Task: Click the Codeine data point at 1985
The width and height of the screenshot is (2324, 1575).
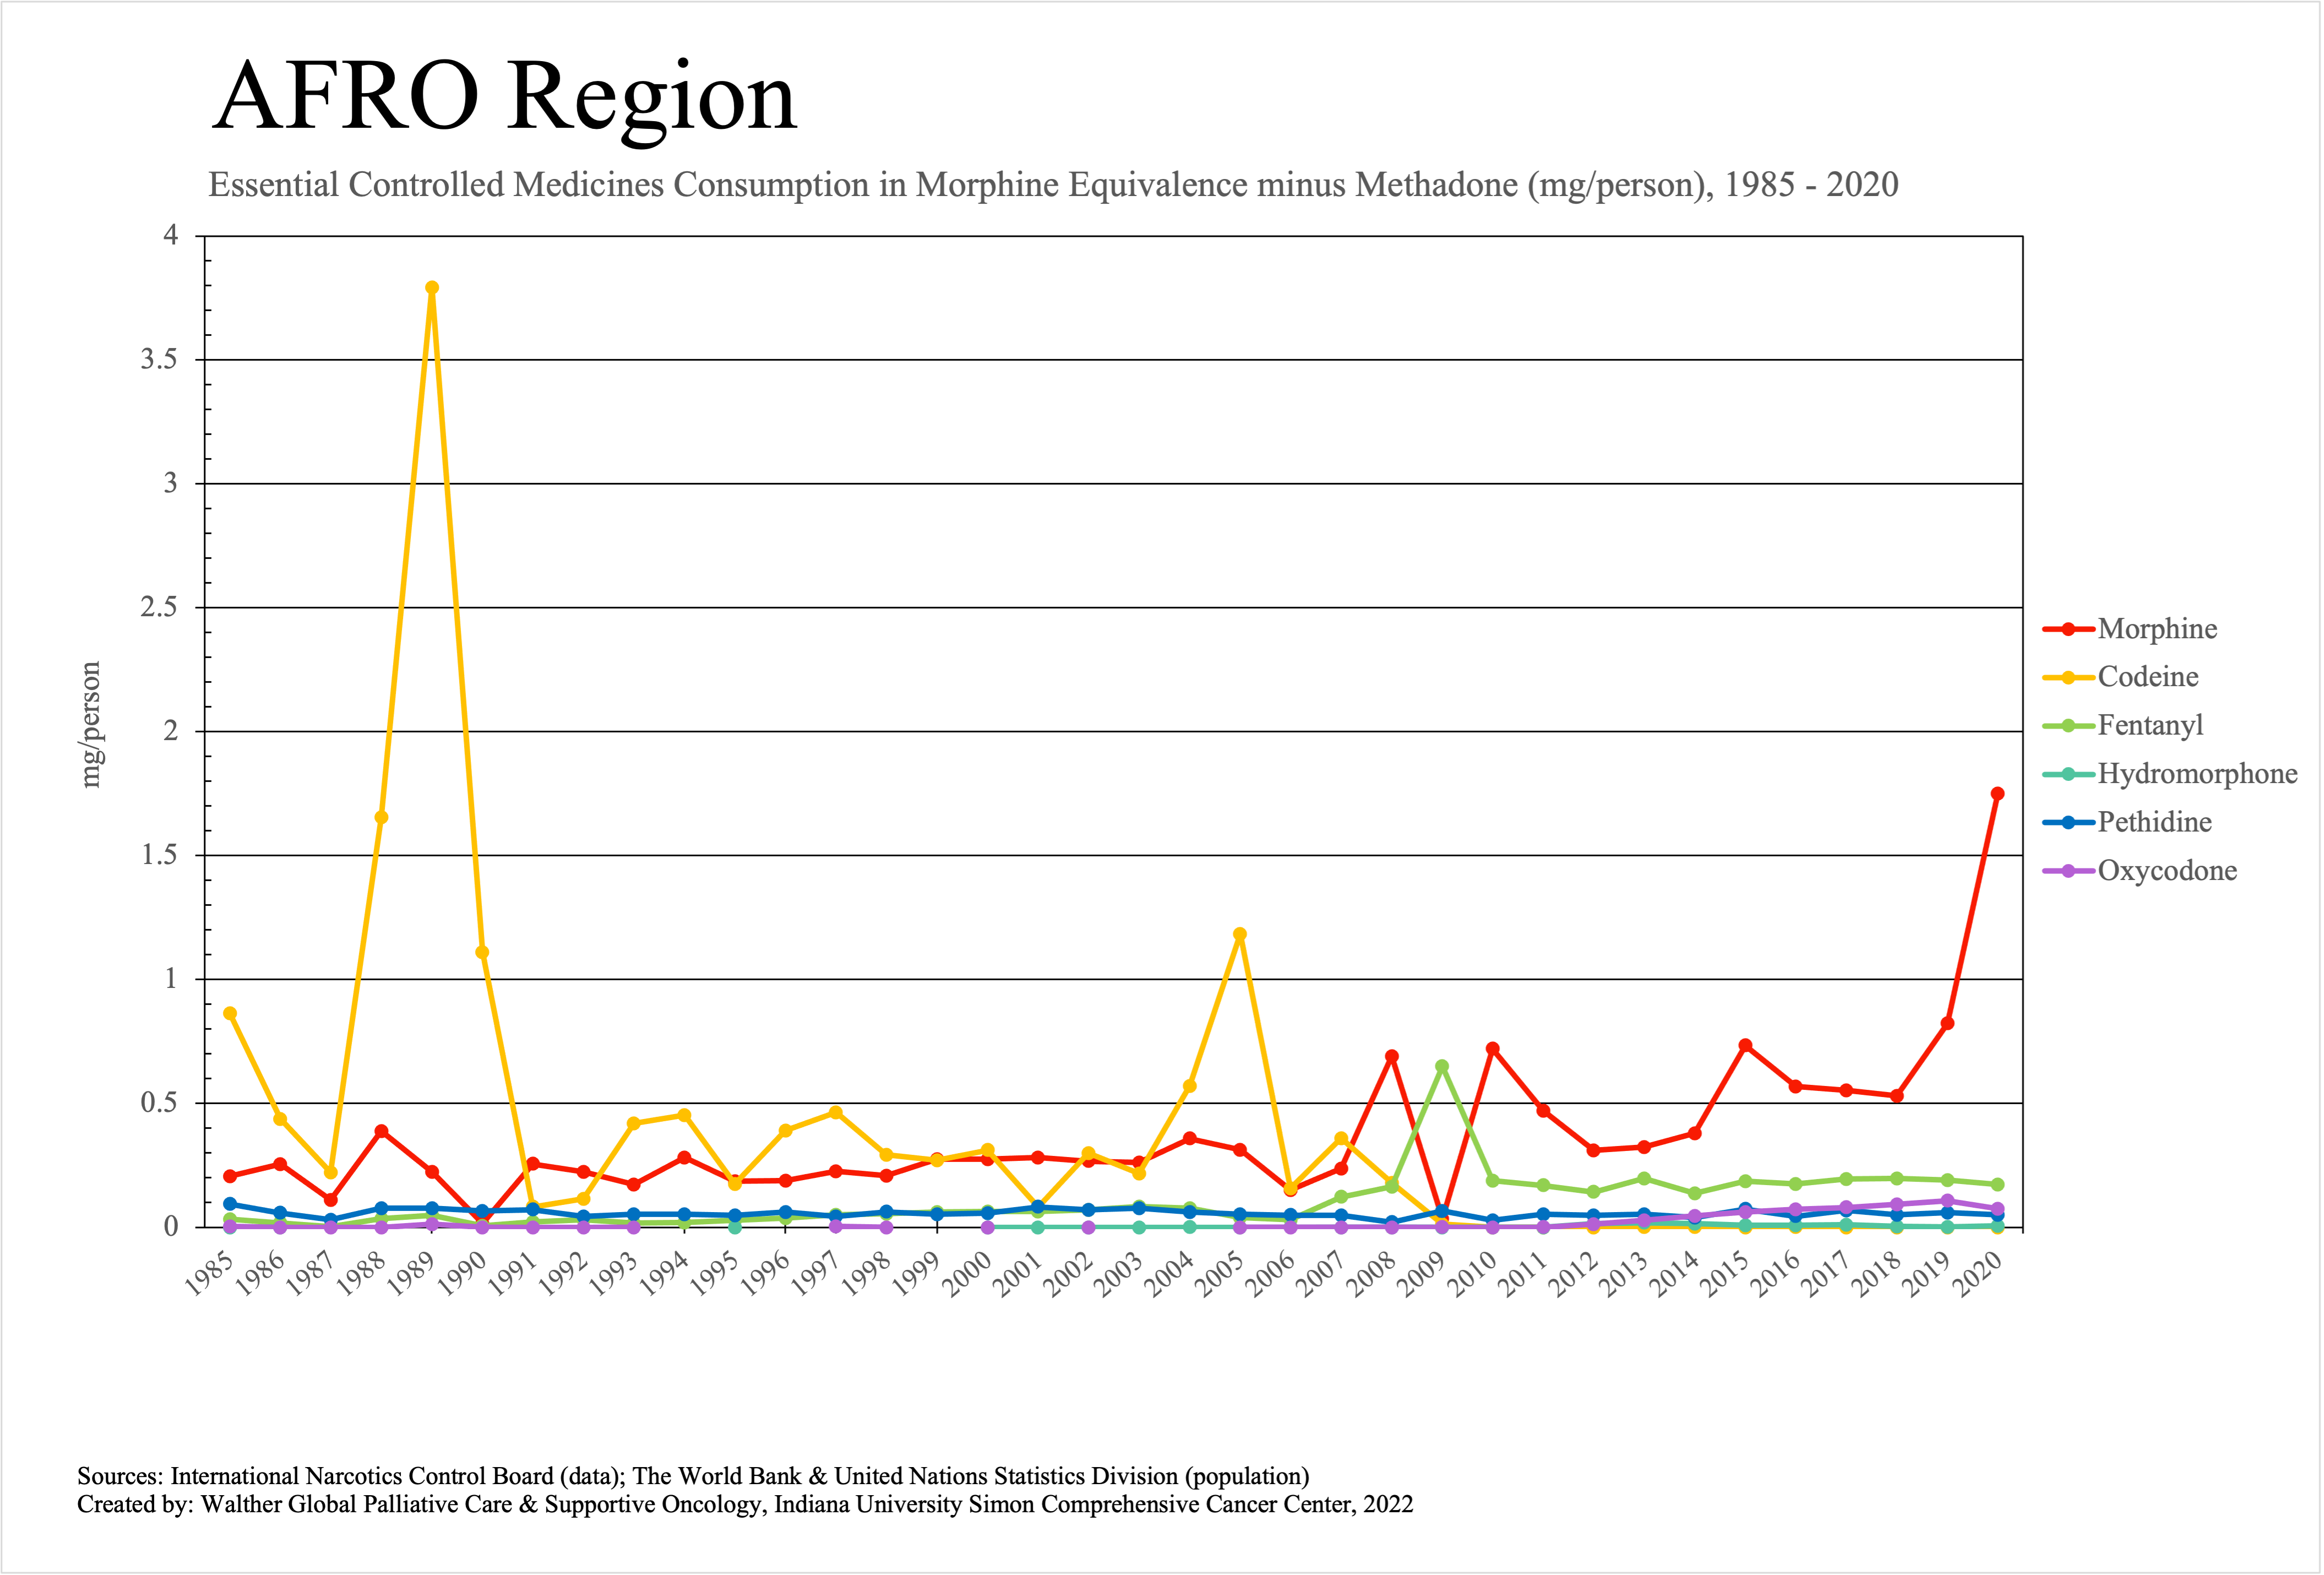Action: click(230, 1013)
